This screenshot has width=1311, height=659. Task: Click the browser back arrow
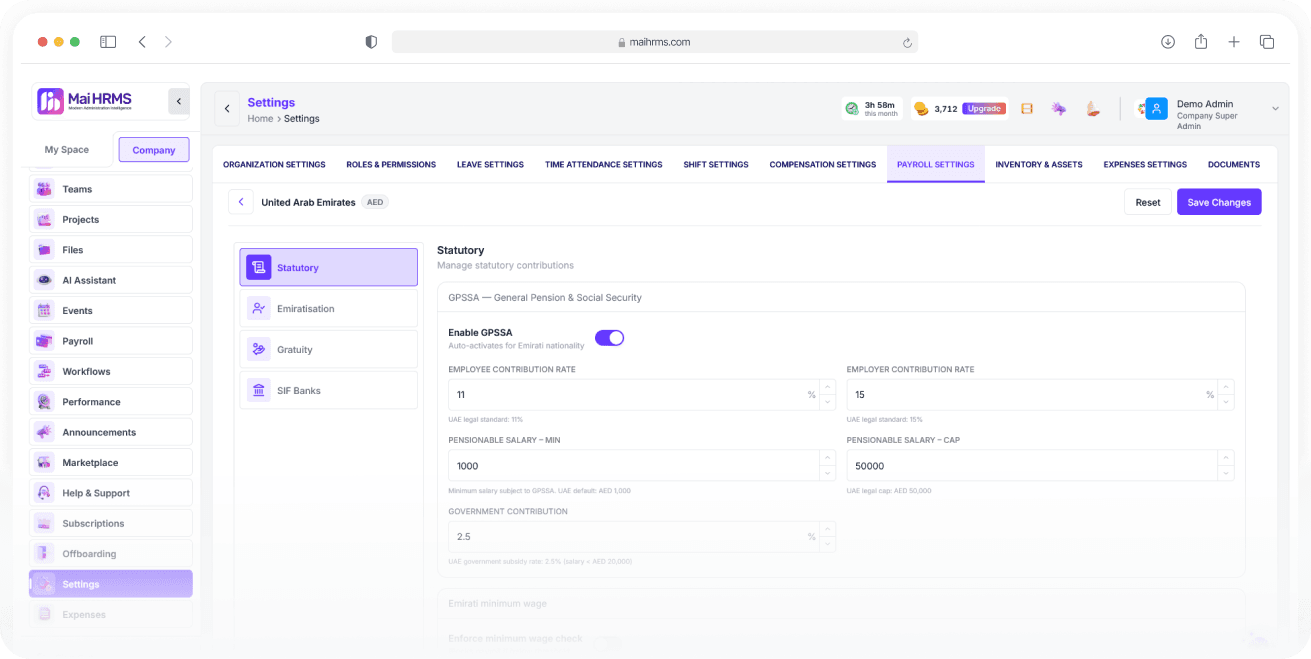[x=142, y=42]
